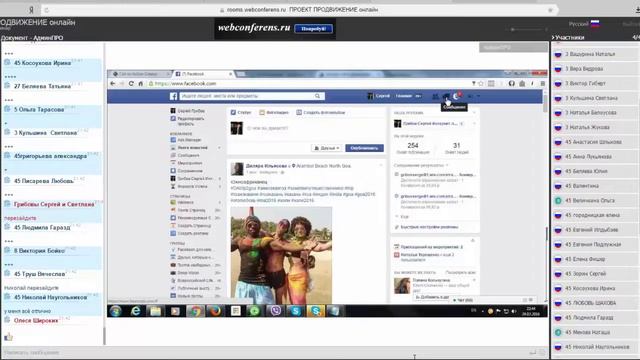Click the Try button on webconferens banner

click(313, 29)
